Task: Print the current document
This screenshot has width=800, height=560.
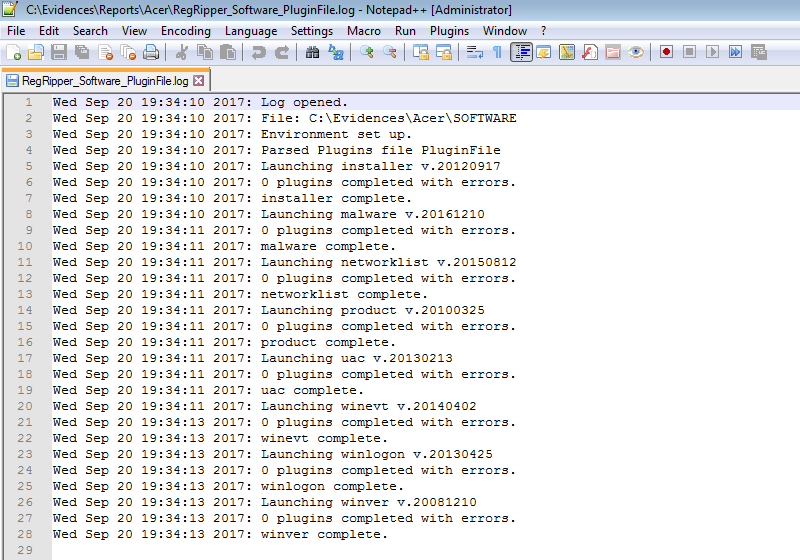Action: (x=151, y=52)
